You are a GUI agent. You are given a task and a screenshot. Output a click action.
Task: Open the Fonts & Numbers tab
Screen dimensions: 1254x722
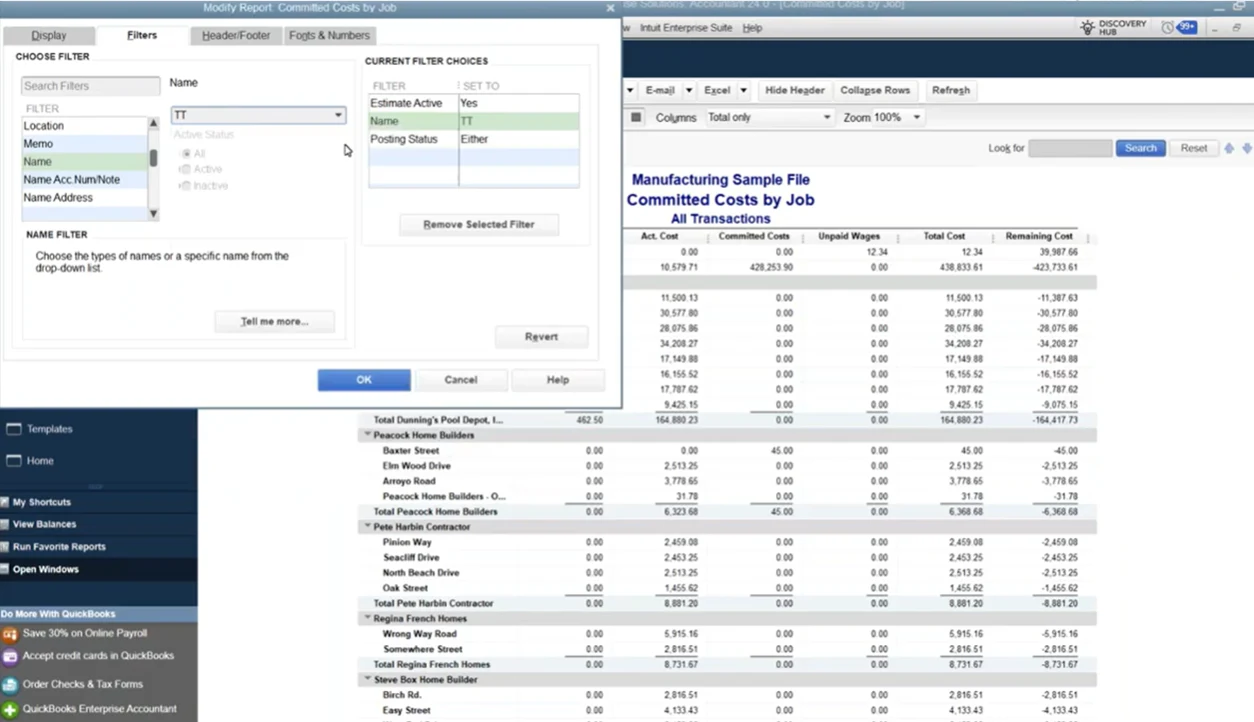(329, 35)
